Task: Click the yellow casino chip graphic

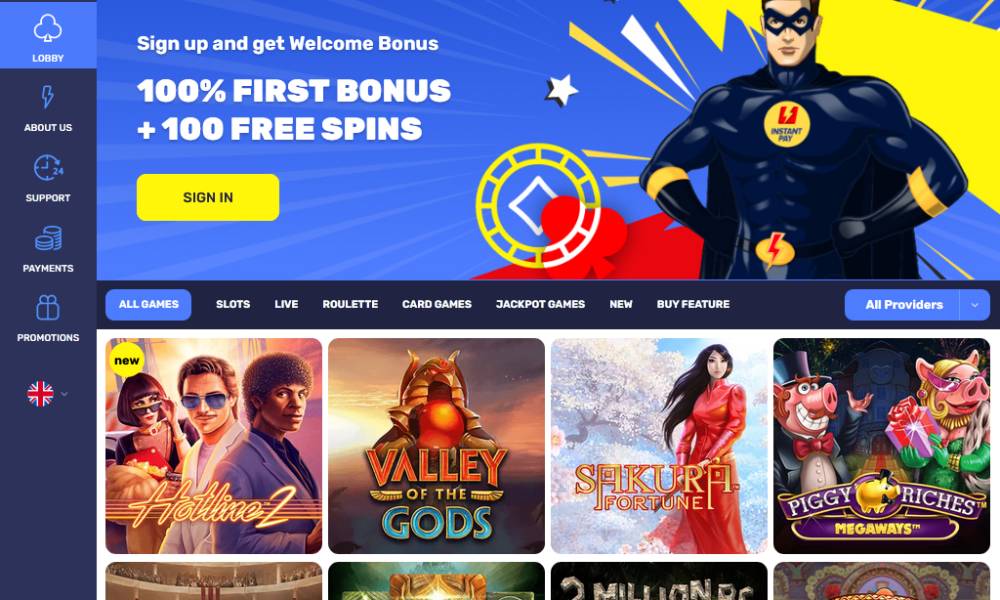Action: [537, 205]
